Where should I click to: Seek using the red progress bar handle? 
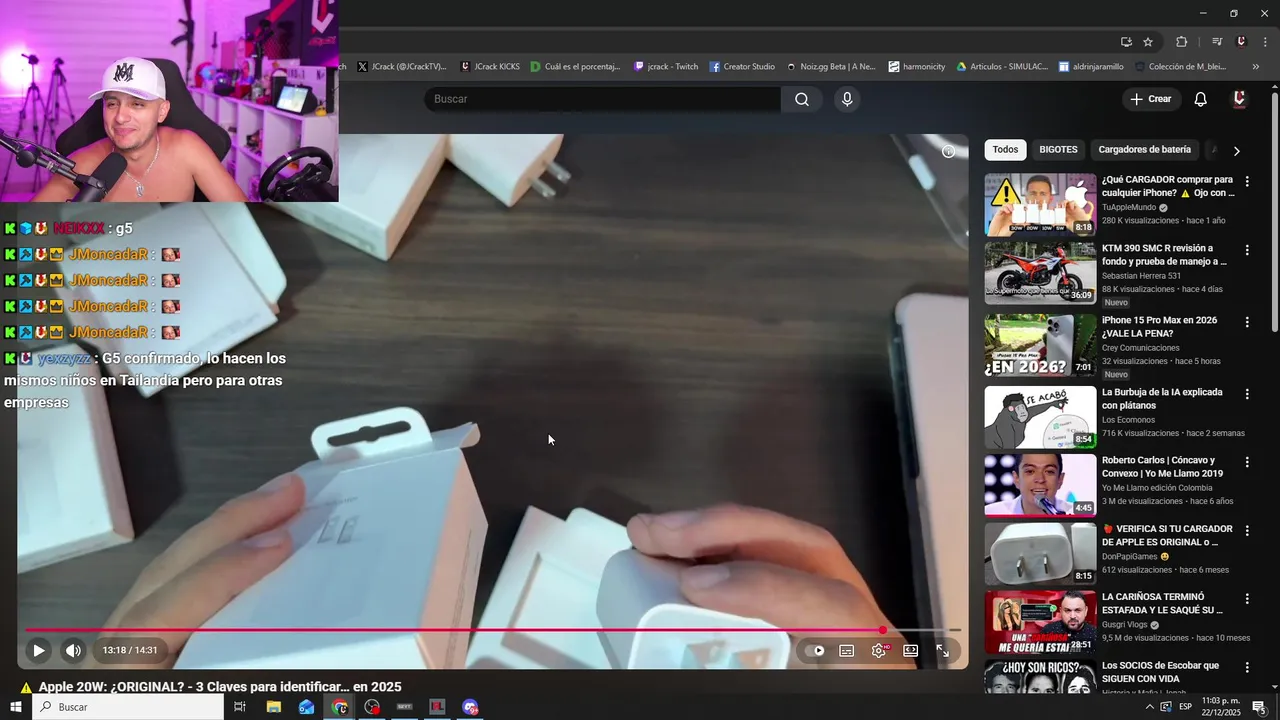[x=883, y=630]
